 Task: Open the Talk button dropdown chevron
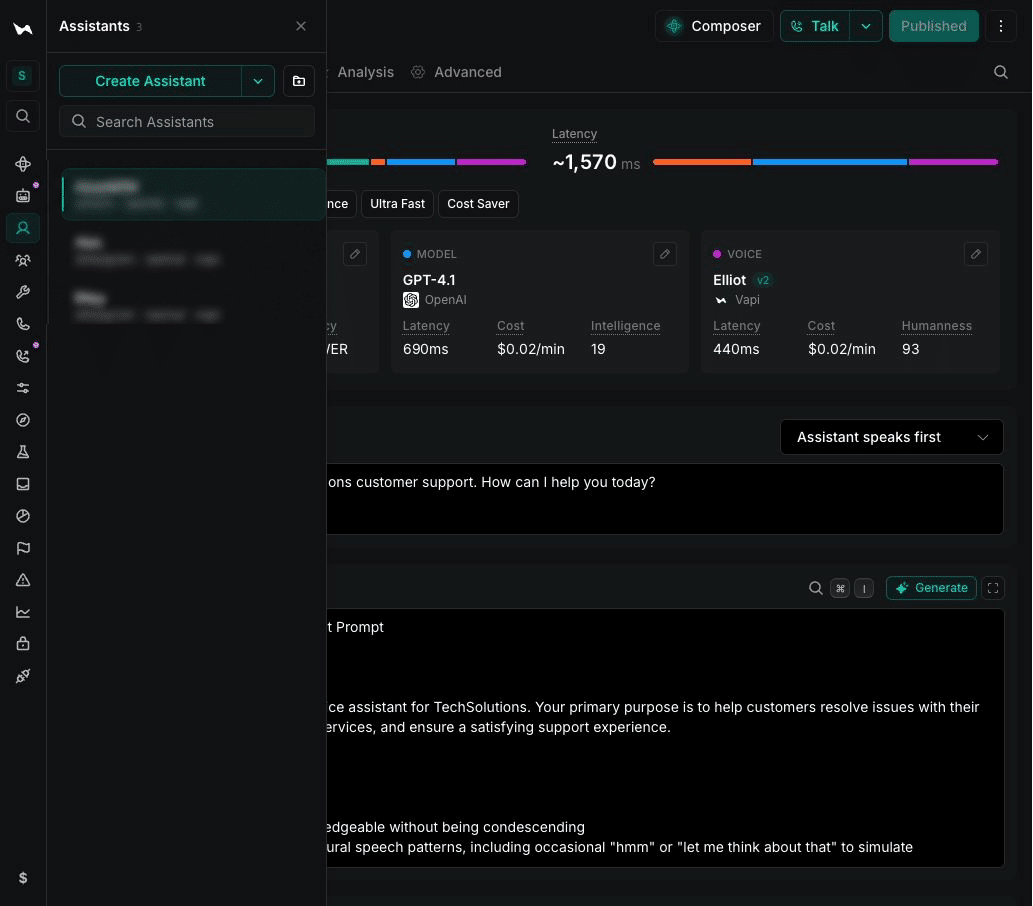click(866, 26)
